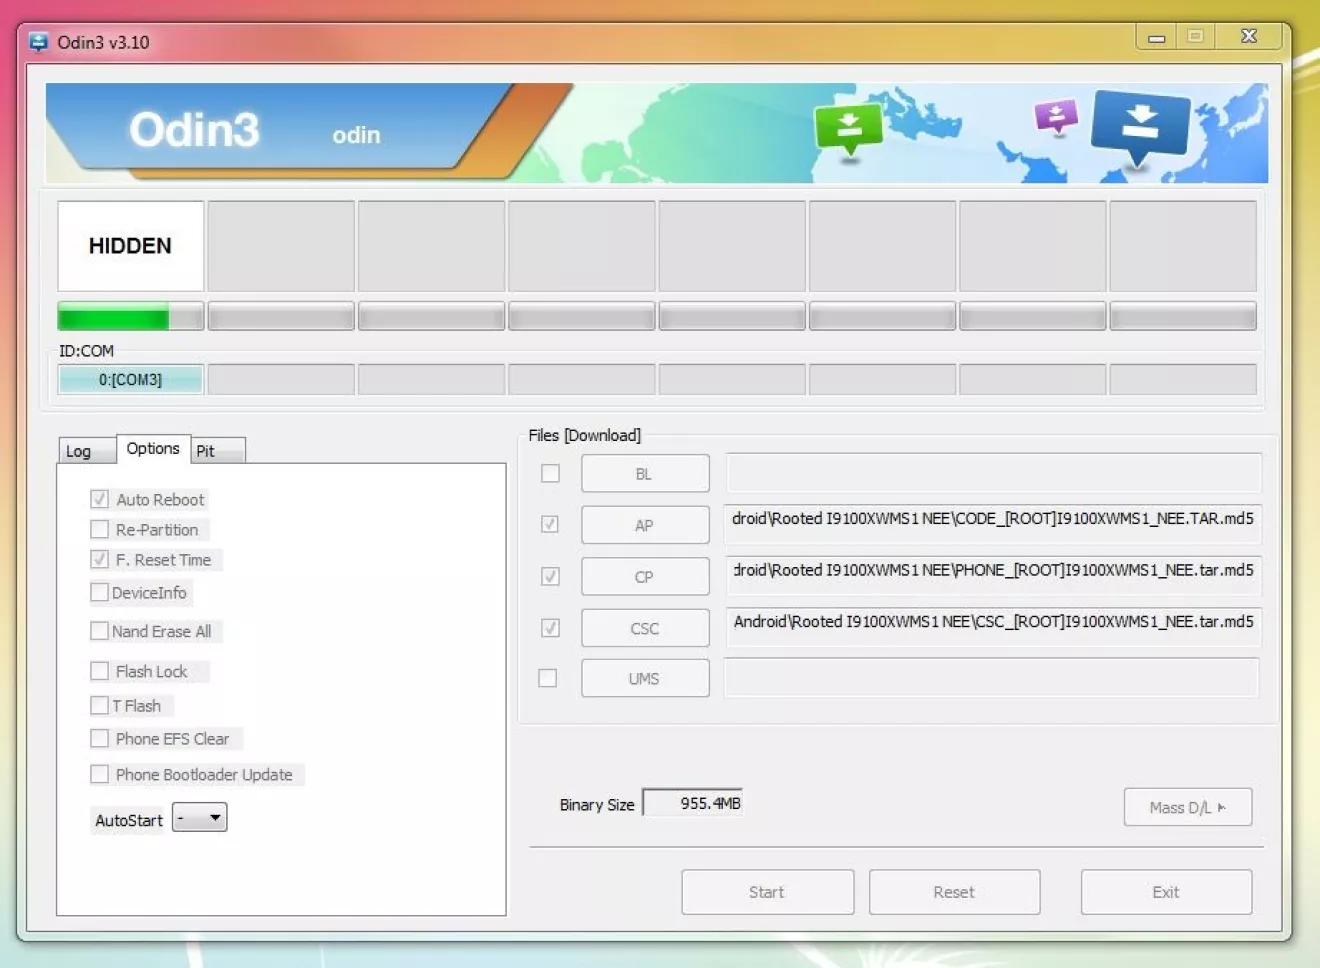Click the Reset button
Image resolution: width=1320 pixels, height=968 pixels.
[x=954, y=892]
